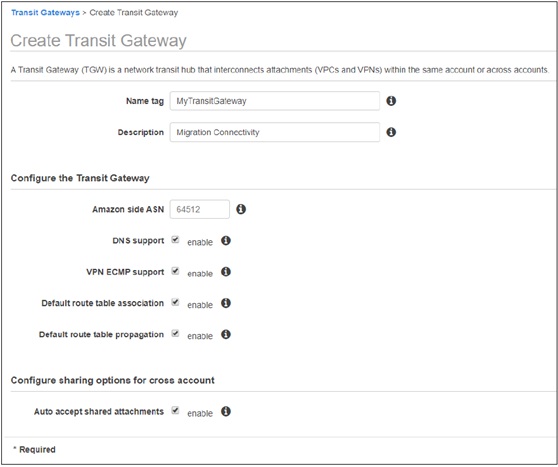This screenshot has height=467, width=558.
Task: Click info icon for Default route table association
Action: 226,303
